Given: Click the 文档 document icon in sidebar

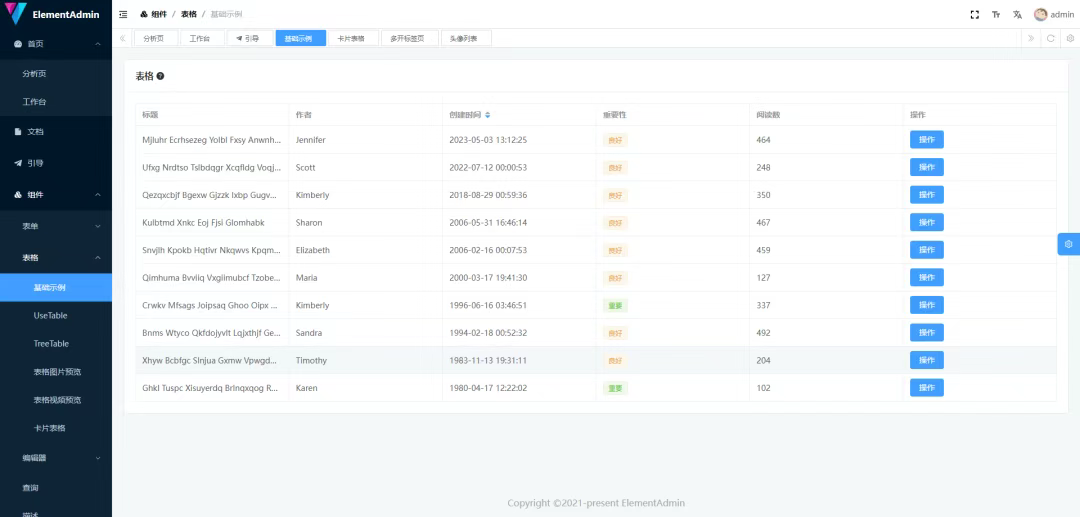Looking at the screenshot, I should [x=18, y=131].
